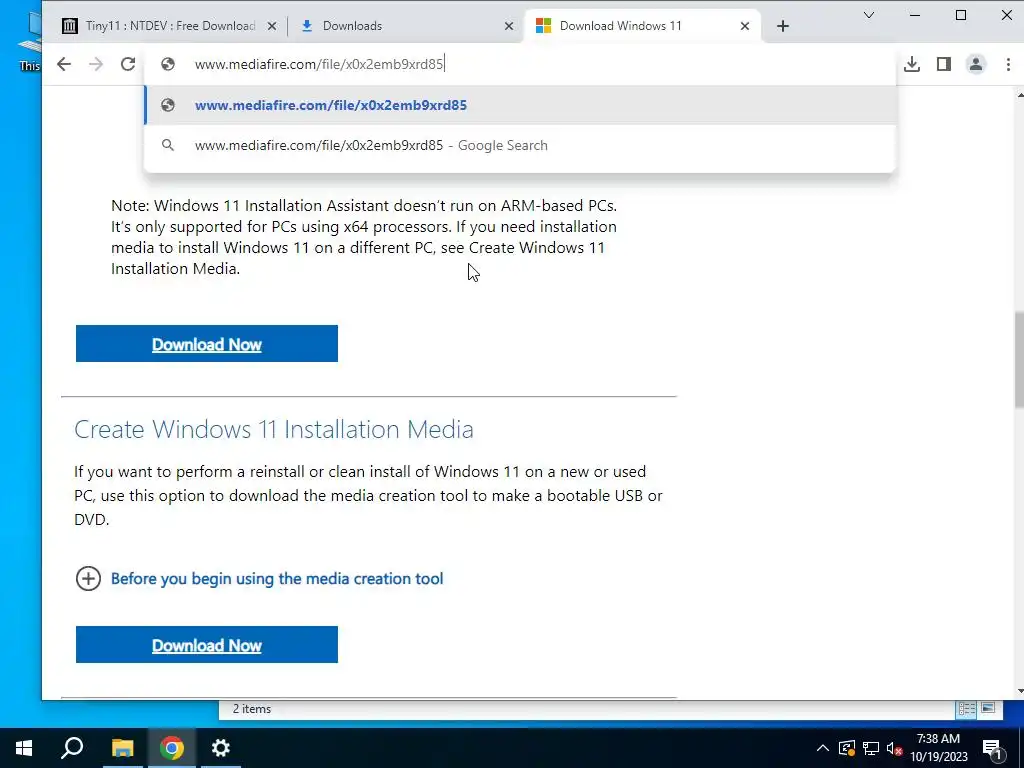Switch to the Downloads tab
This screenshot has width=1024, height=768.
pyautogui.click(x=405, y=26)
